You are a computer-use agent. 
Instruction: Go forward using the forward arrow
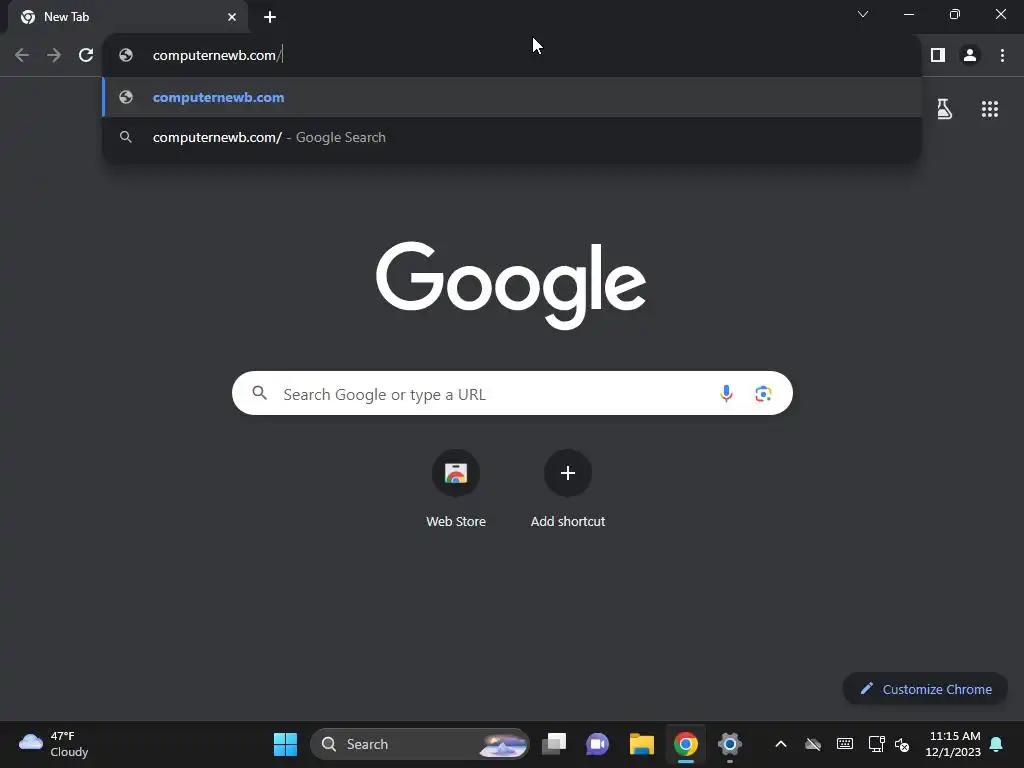(x=54, y=56)
